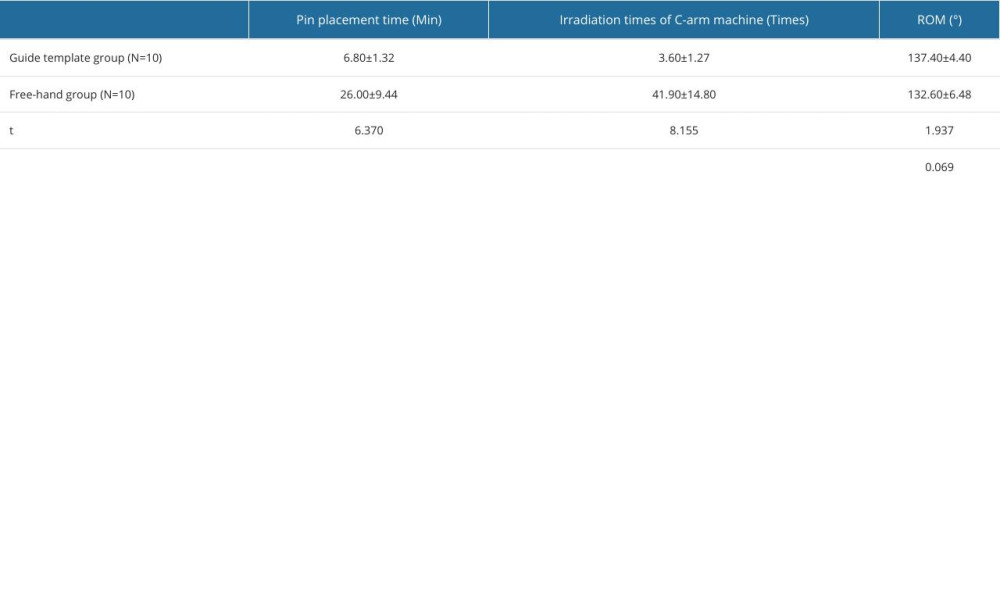Select the 'ROM (°)' column header
Image resolution: width=1000 pixels, height=600 pixels.
pyautogui.click(x=939, y=20)
